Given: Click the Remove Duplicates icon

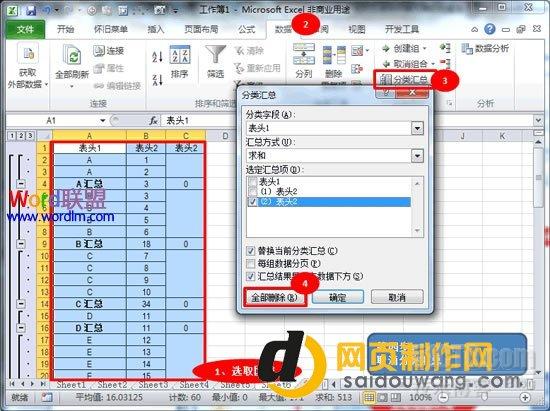Looking at the screenshot, I should point(334,55).
